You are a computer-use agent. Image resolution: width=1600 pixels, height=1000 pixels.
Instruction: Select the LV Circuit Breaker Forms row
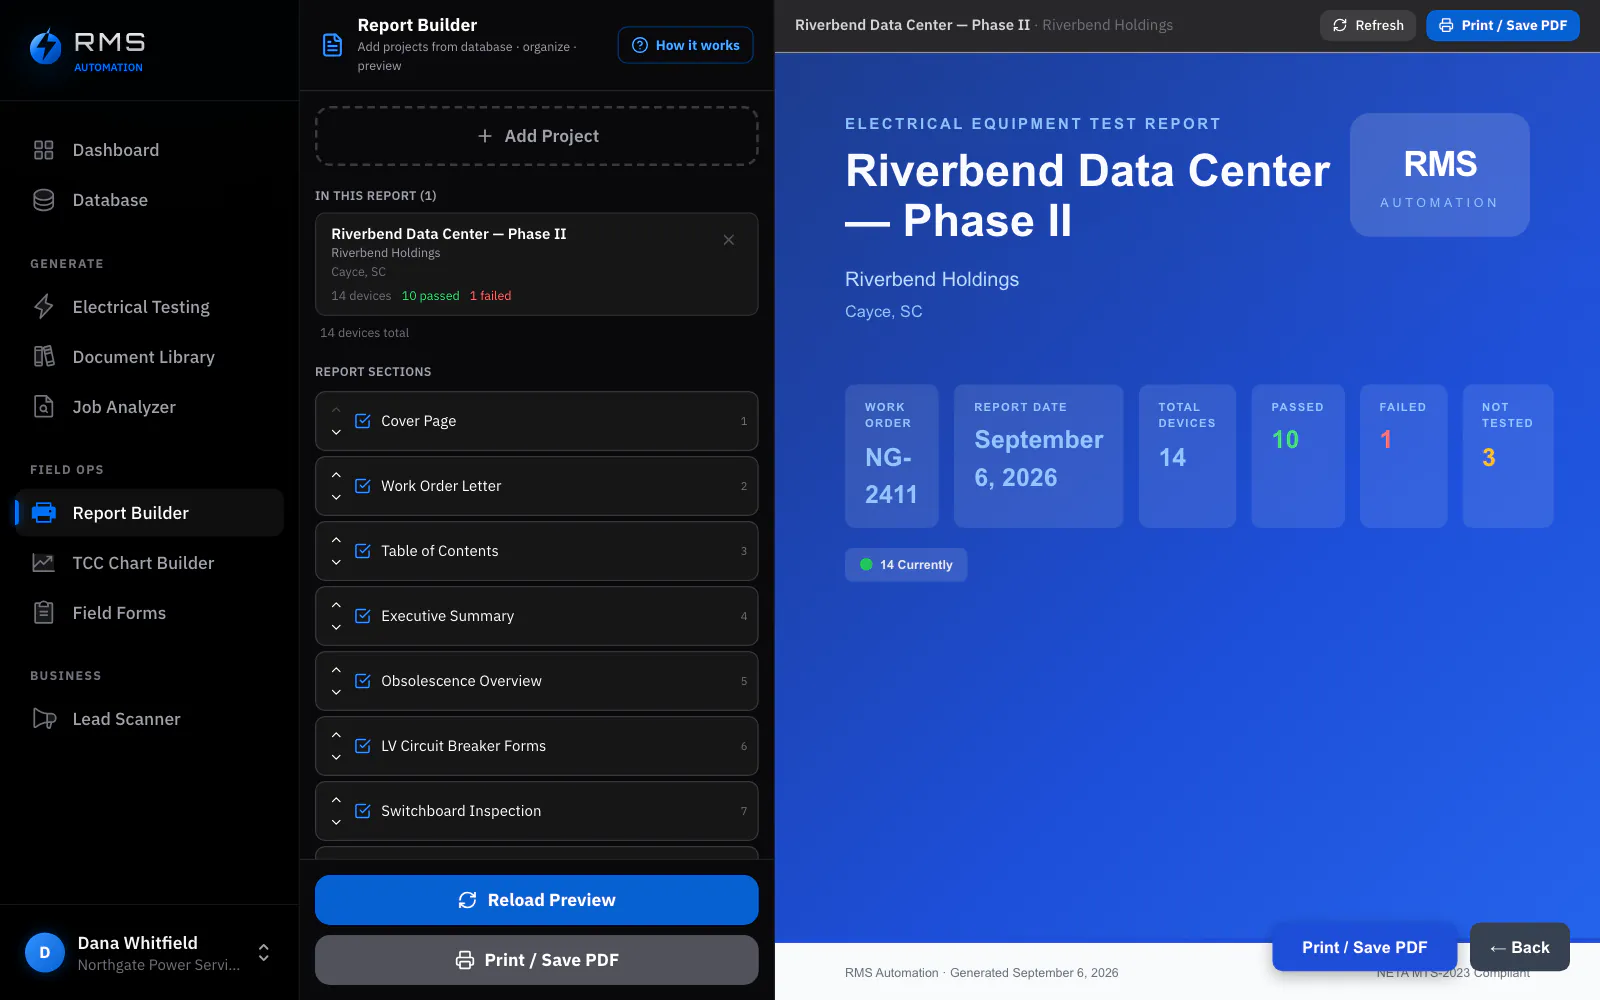coord(537,746)
